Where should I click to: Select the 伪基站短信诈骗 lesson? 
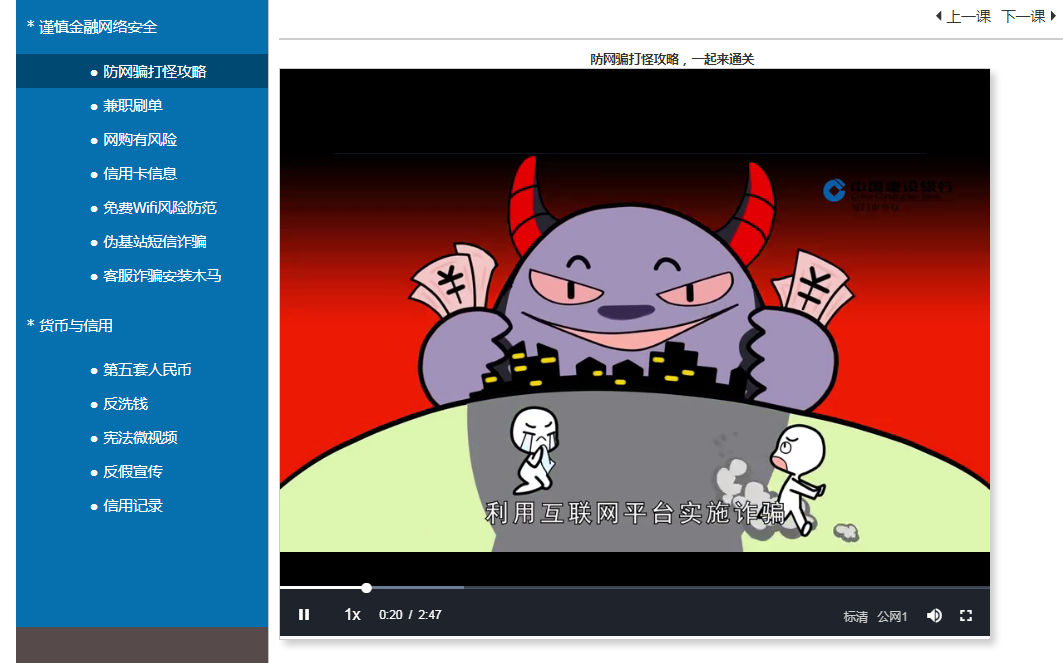point(155,242)
